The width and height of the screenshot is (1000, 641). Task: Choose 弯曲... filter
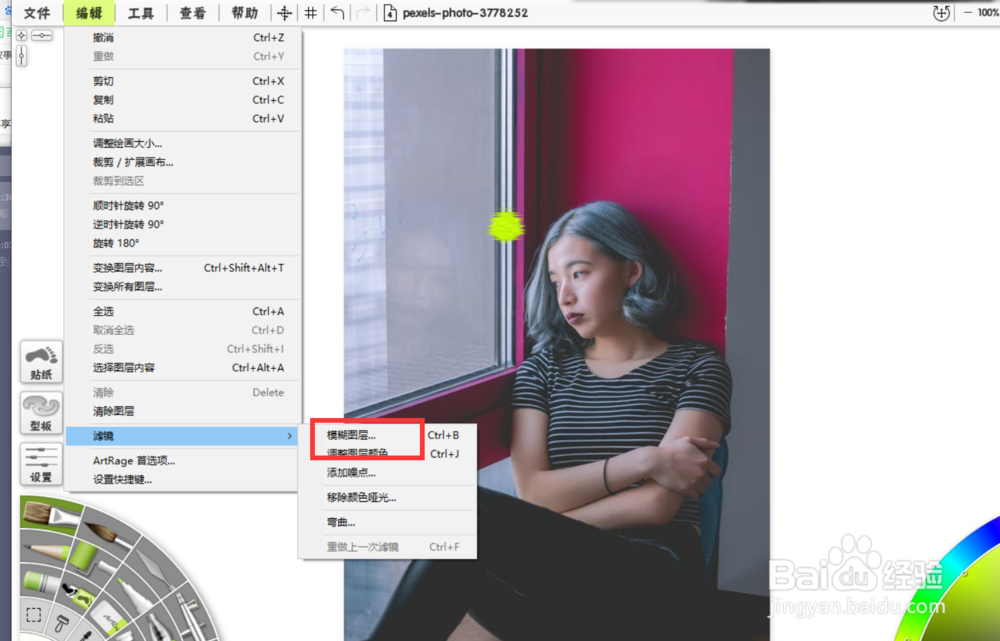388,522
